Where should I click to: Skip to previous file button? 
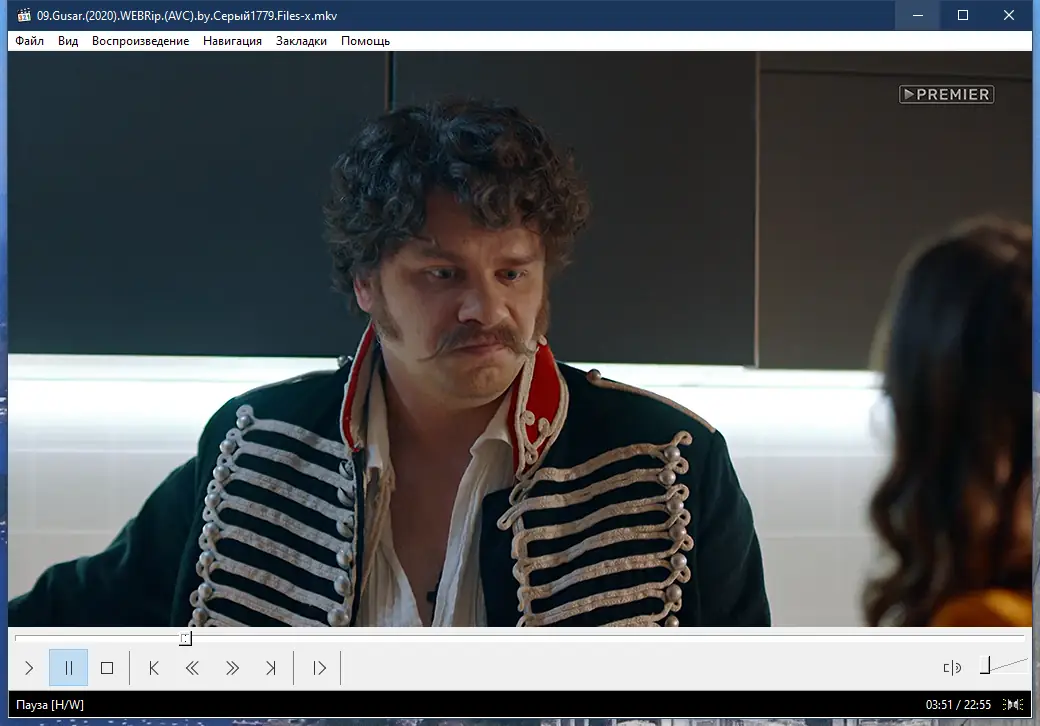154,668
